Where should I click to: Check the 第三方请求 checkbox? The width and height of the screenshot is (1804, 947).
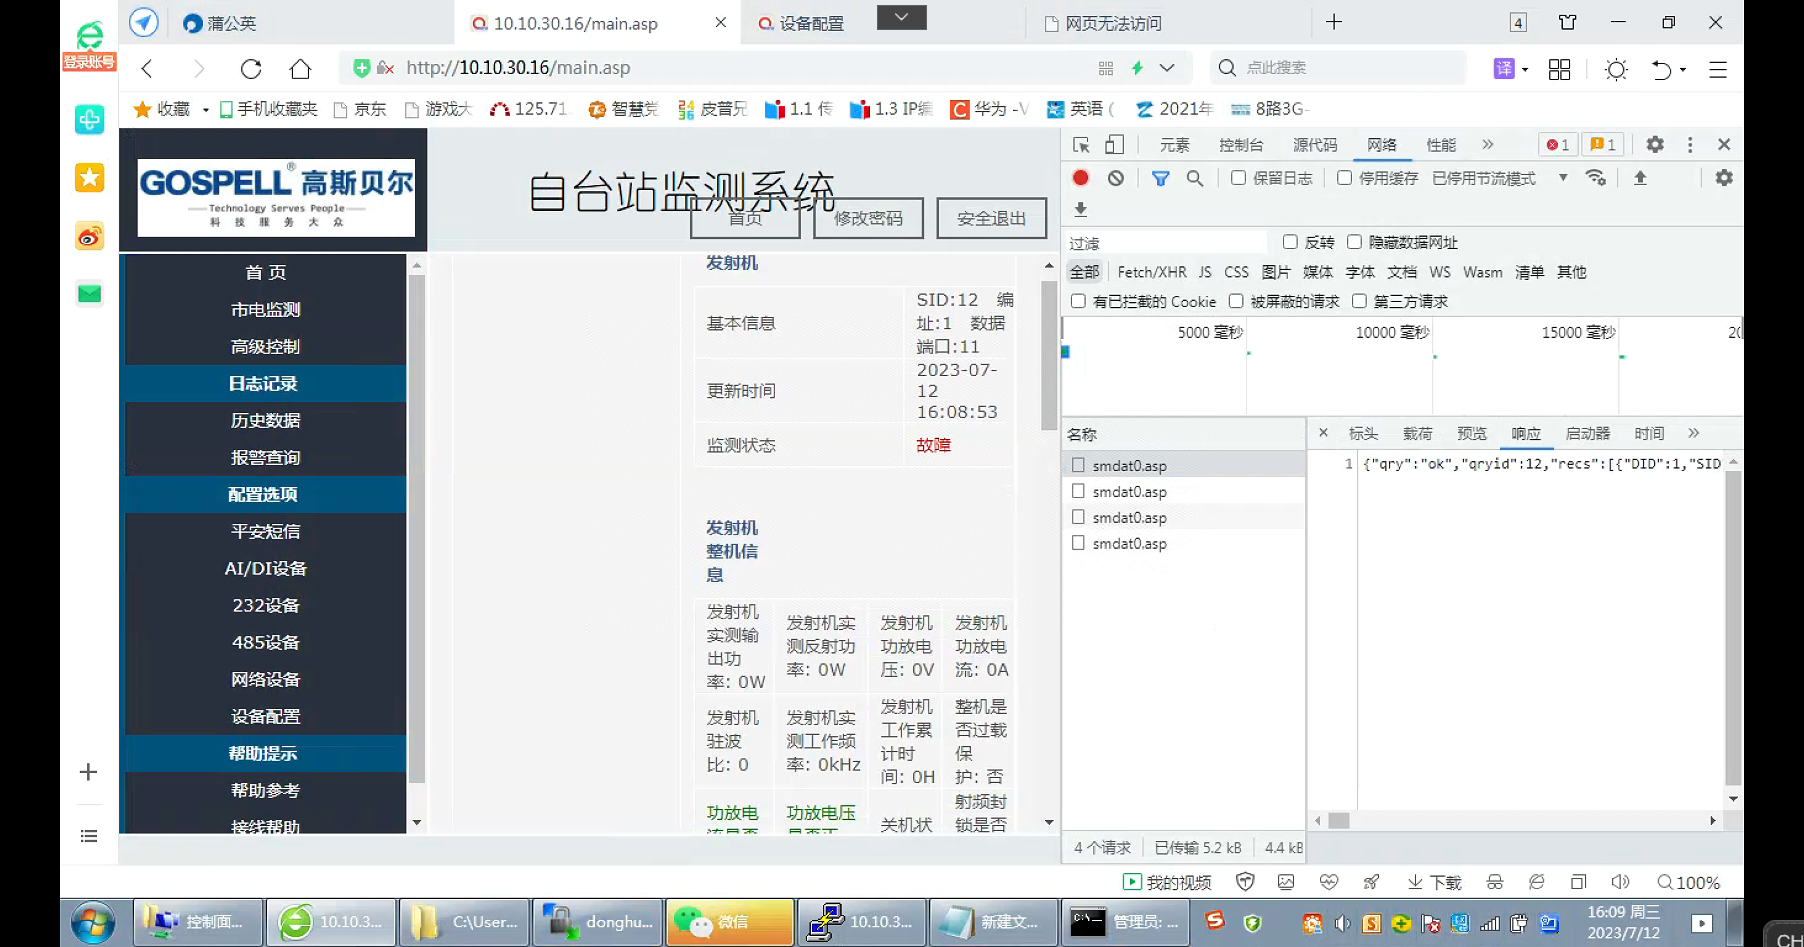coord(1359,301)
